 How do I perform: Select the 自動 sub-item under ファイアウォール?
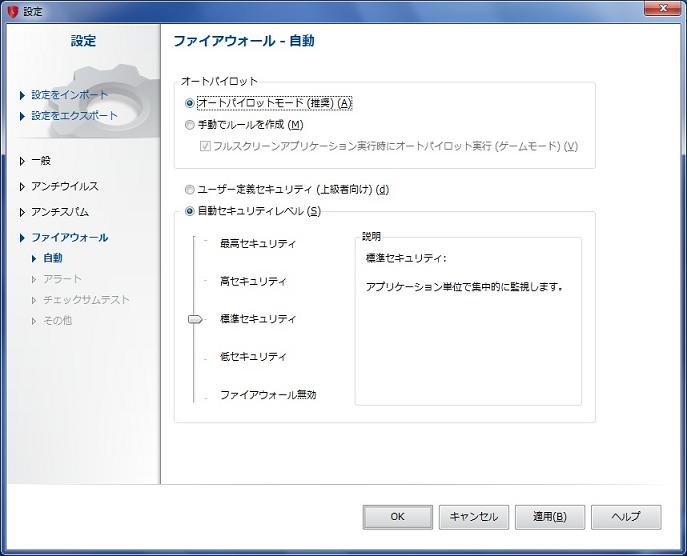pos(53,258)
